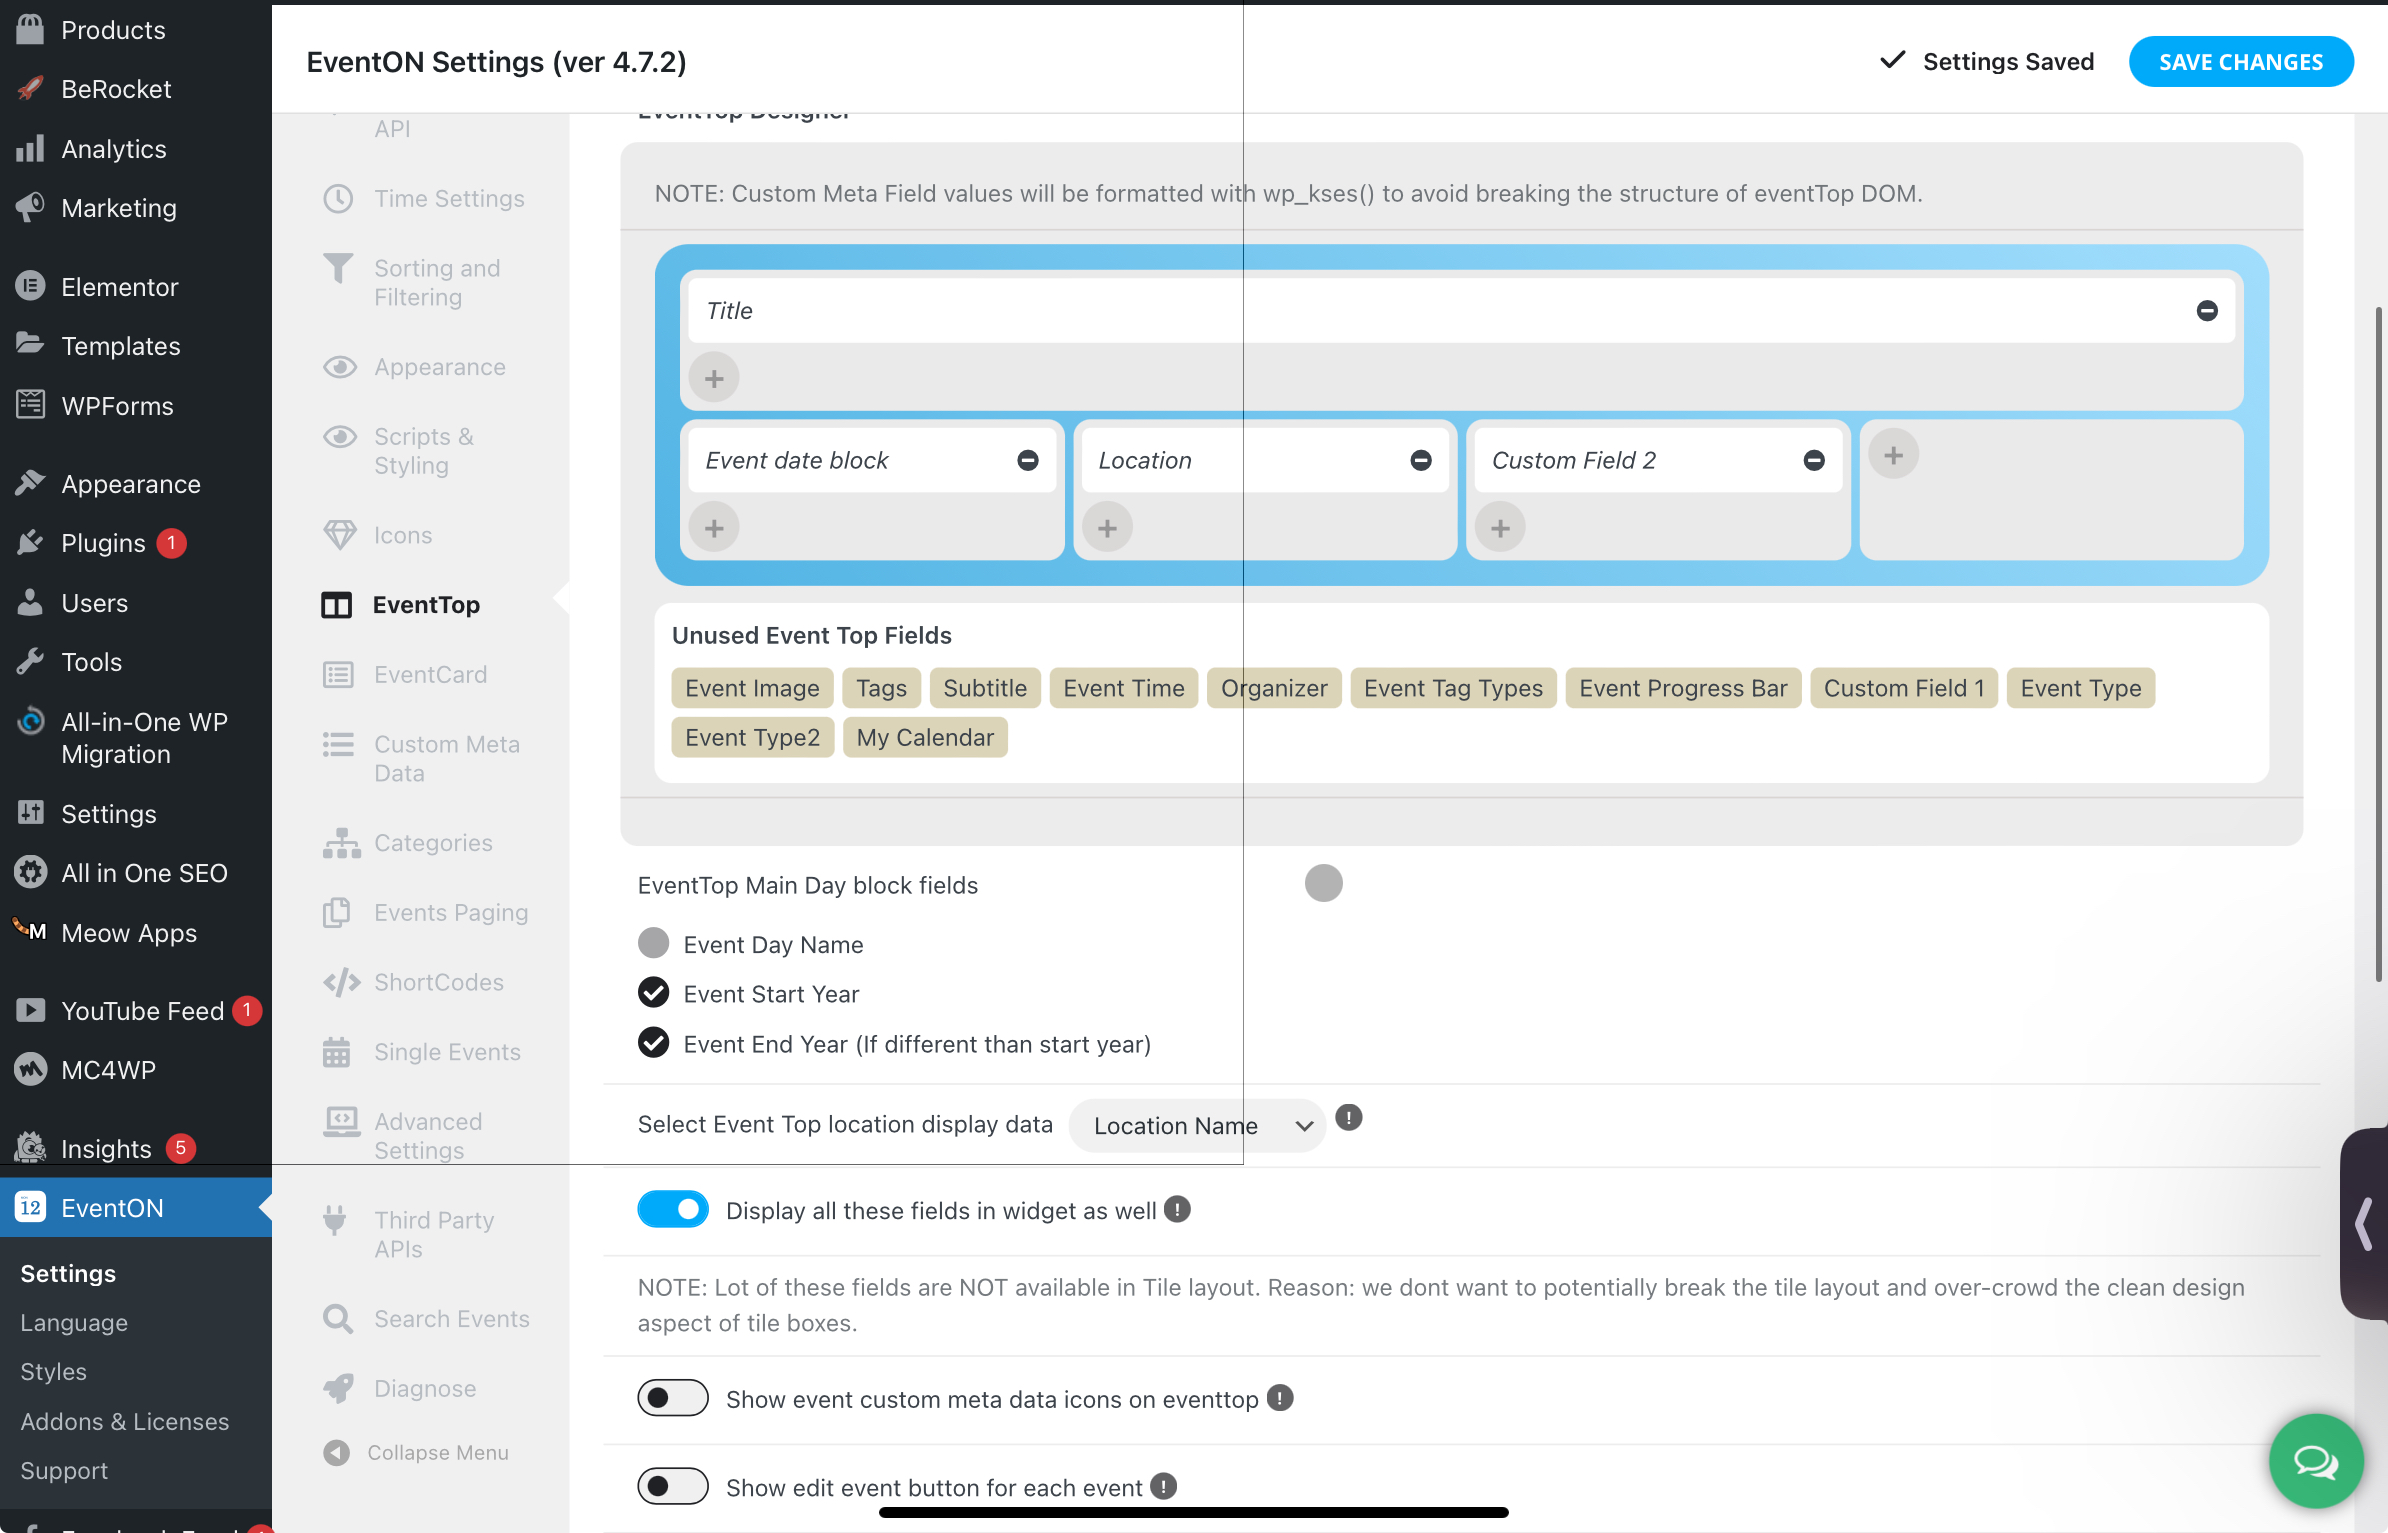Click the Collapse Menu arrow icon
The height and width of the screenshot is (1533, 2388).
pyautogui.click(x=337, y=1452)
